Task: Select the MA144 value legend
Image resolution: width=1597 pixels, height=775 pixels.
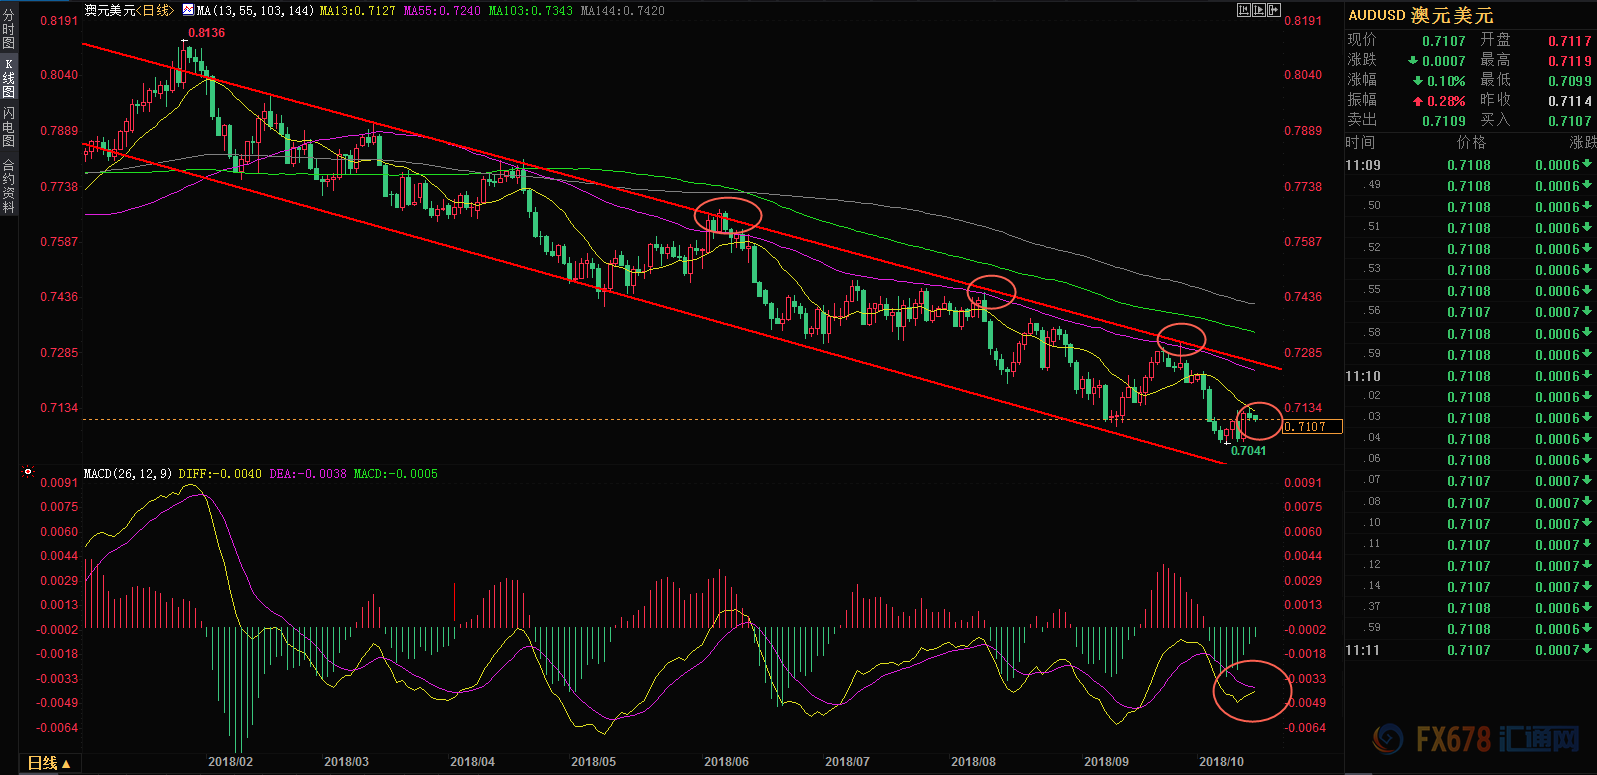Action: pyautogui.click(x=622, y=10)
